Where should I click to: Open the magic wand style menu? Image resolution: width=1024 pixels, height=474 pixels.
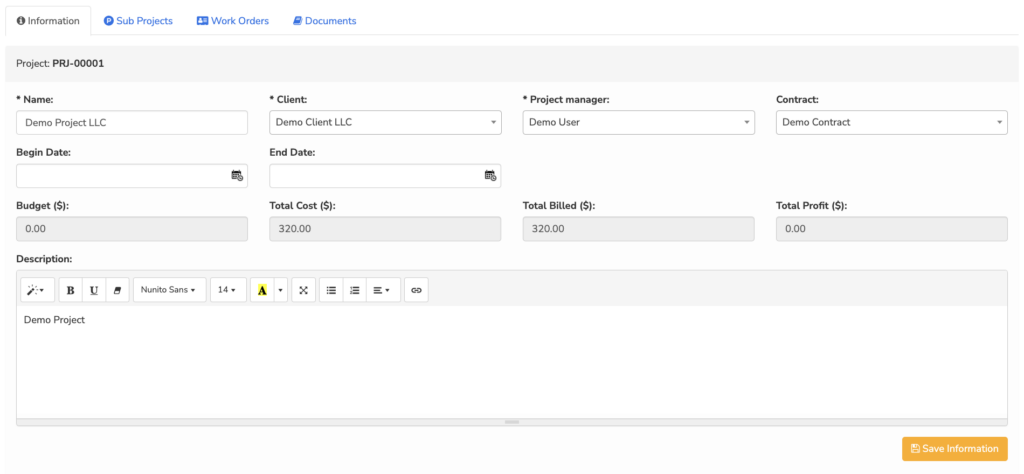click(x=37, y=290)
